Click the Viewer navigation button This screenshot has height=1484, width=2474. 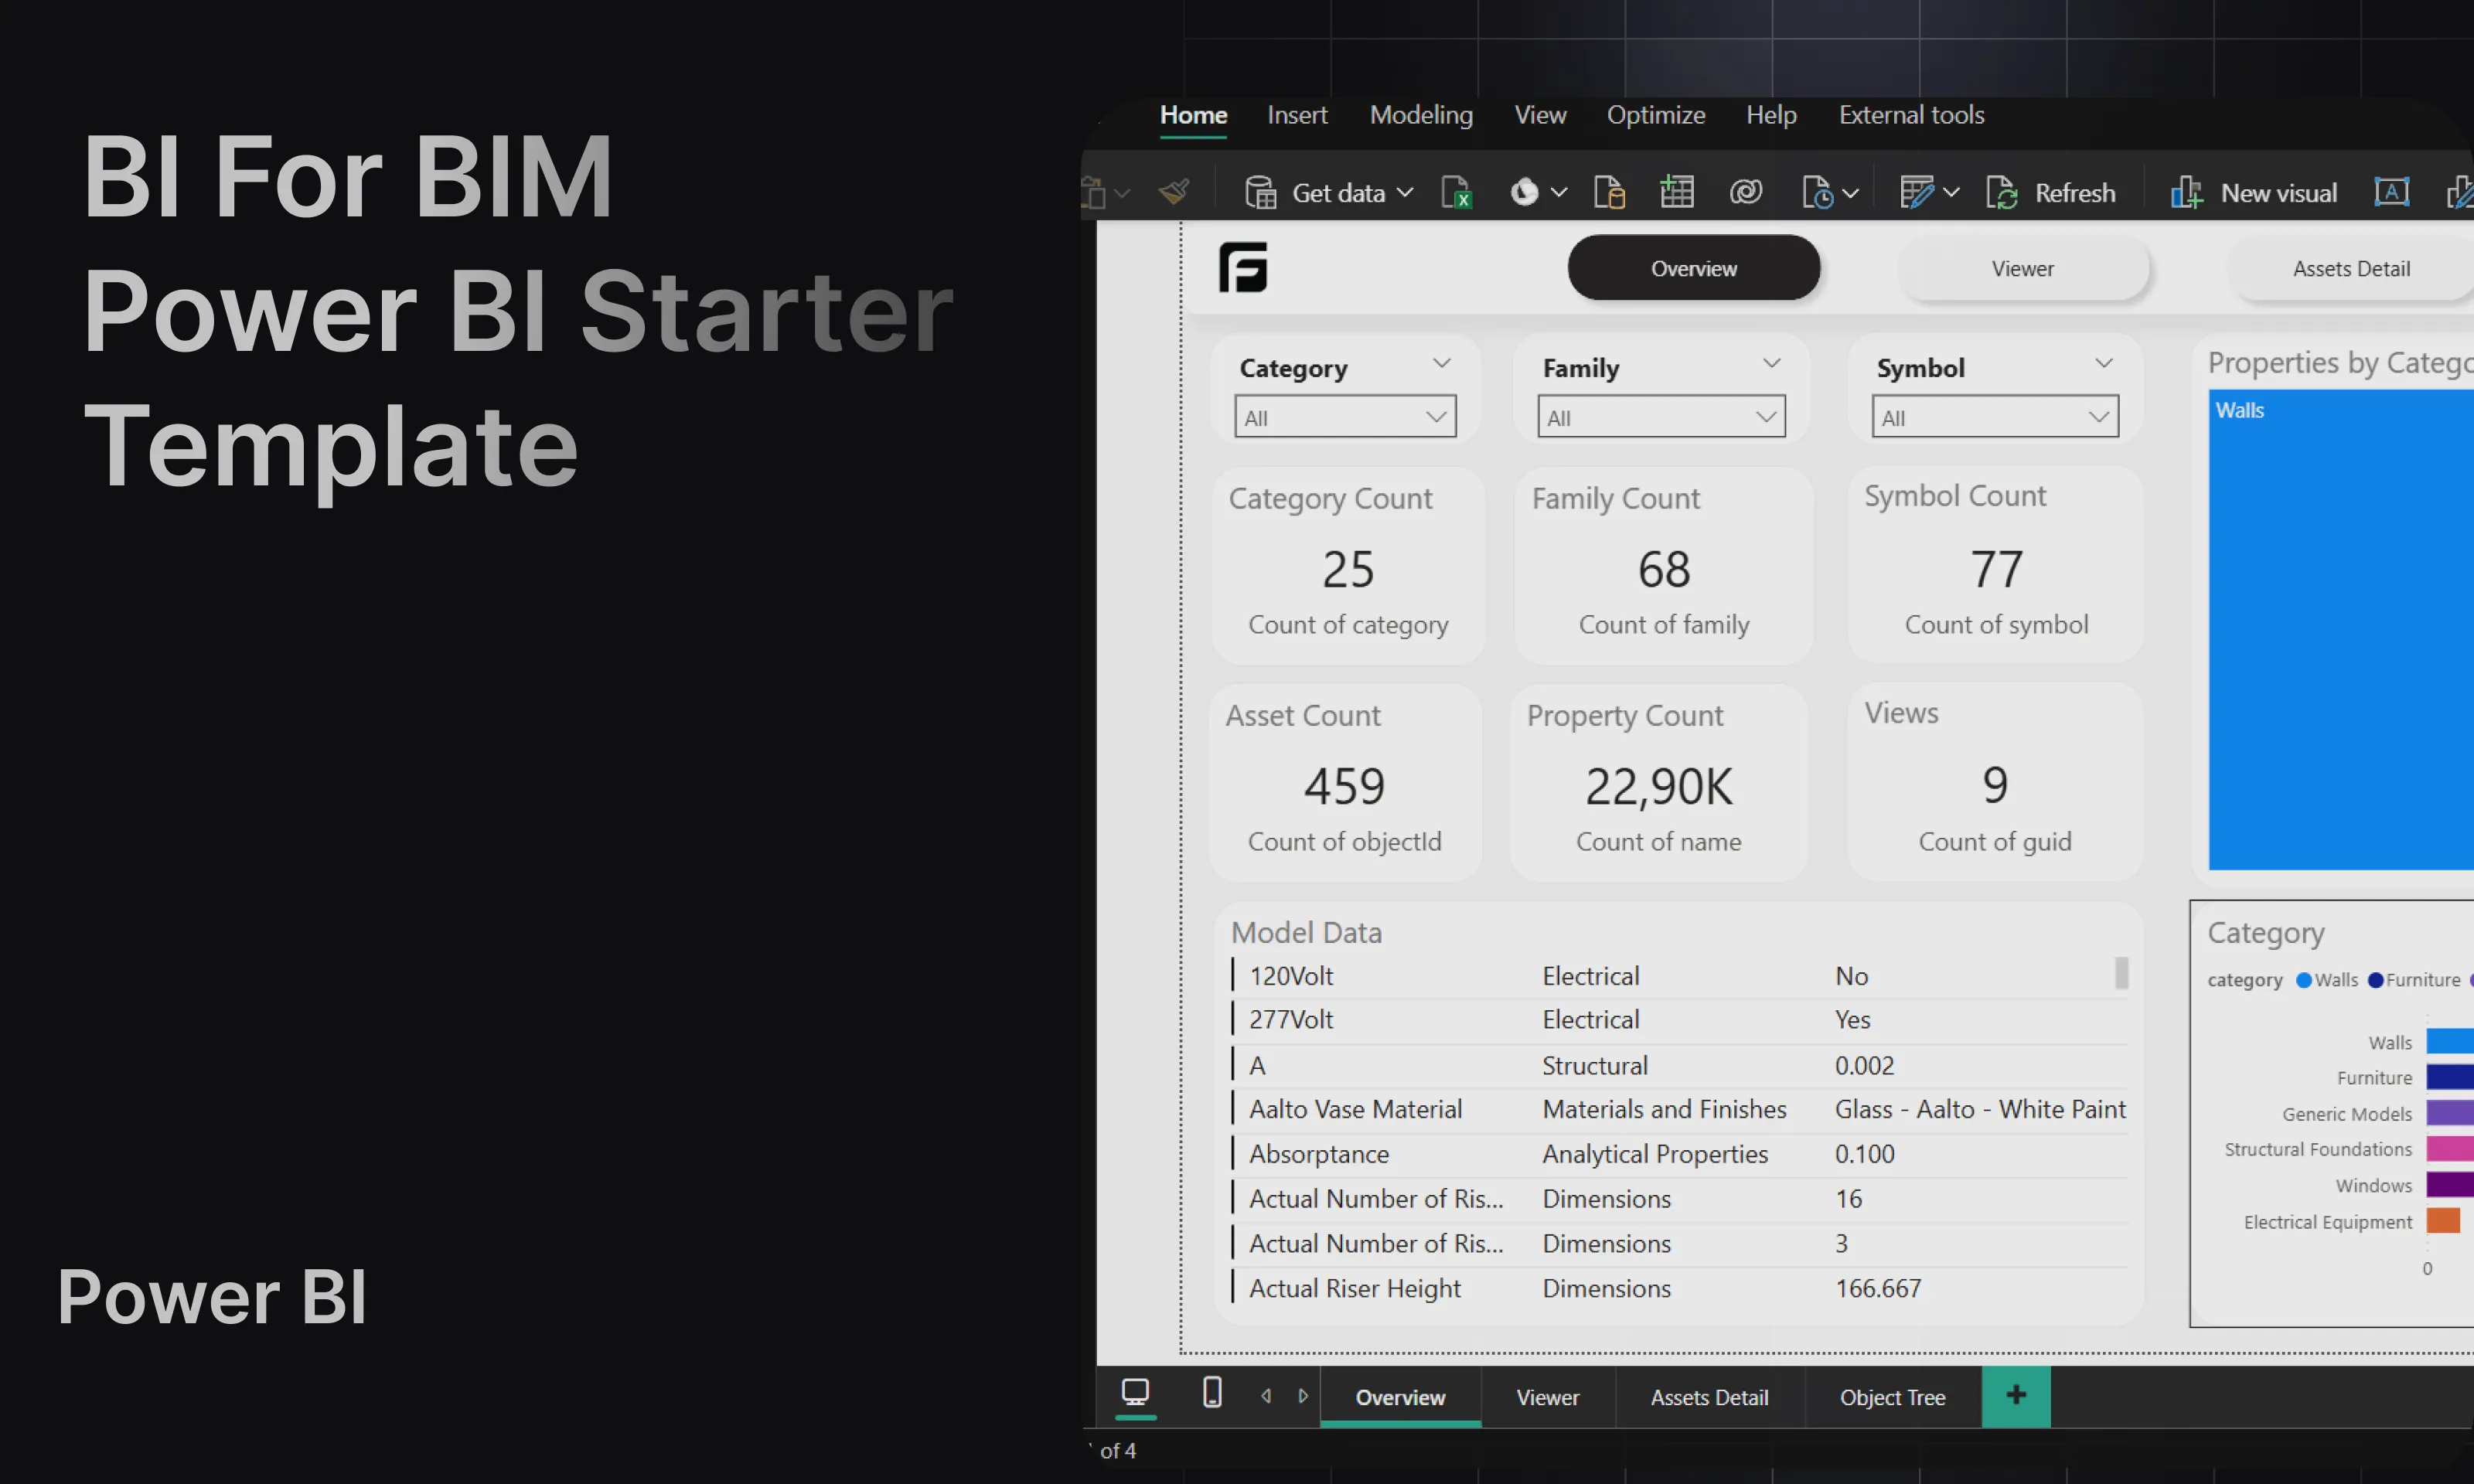2022,268
